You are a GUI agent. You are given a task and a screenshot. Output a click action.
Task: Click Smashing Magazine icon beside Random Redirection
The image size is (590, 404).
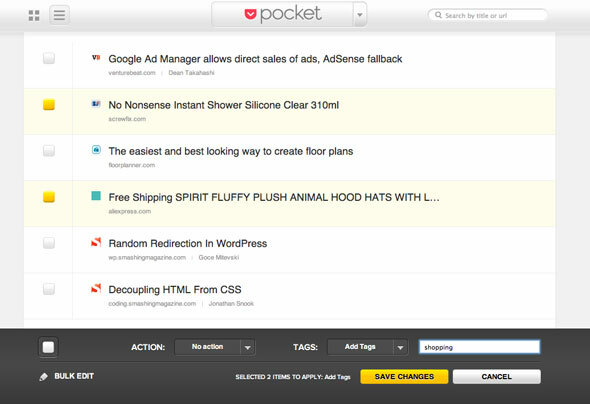tap(96, 242)
